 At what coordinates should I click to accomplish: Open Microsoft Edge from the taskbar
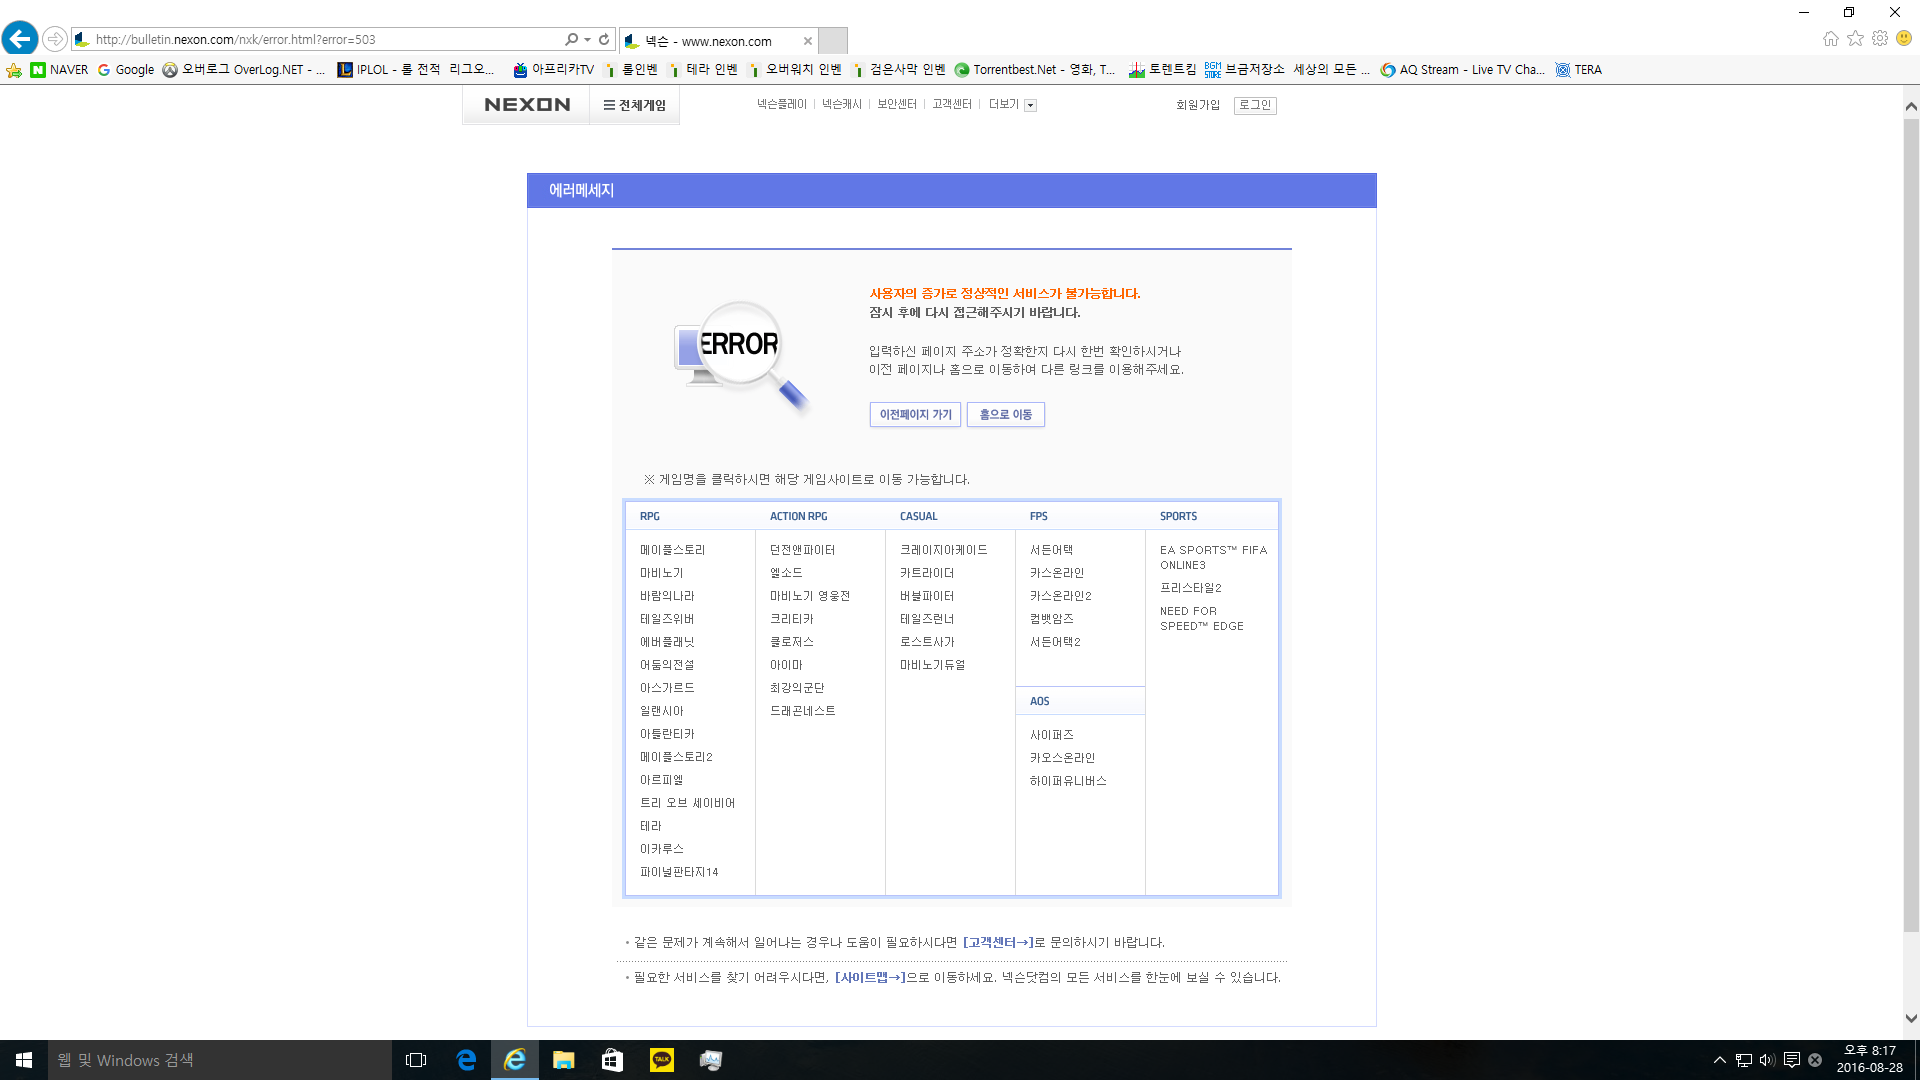pyautogui.click(x=466, y=1060)
